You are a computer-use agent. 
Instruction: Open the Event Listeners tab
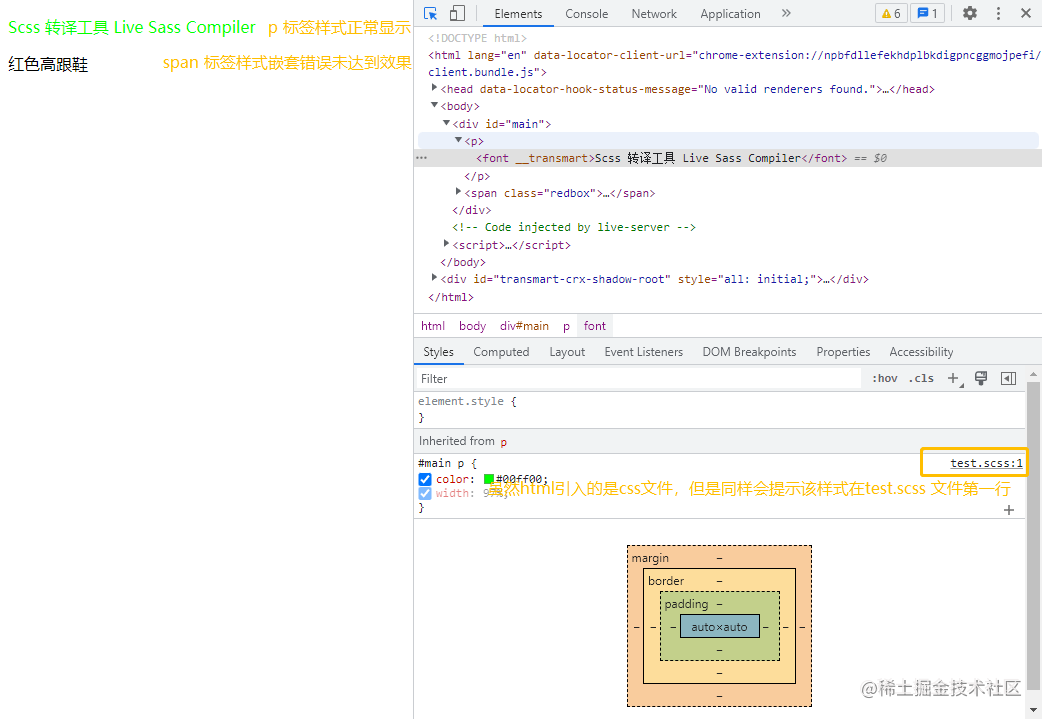click(643, 352)
